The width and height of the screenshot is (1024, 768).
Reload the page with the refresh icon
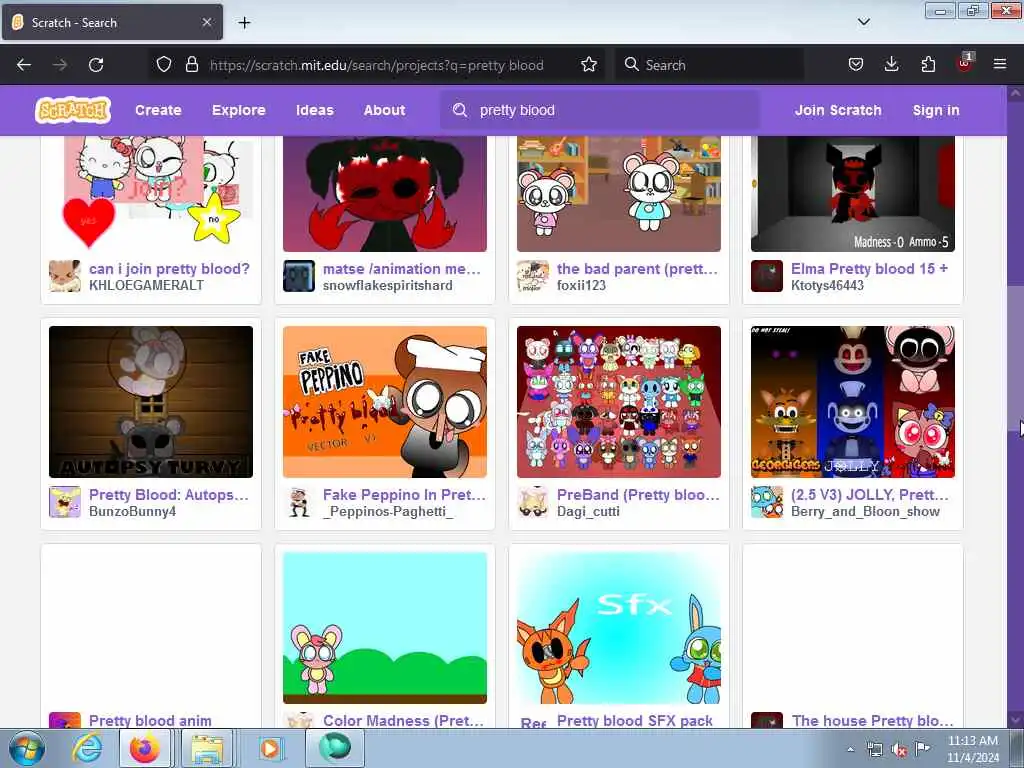click(96, 65)
